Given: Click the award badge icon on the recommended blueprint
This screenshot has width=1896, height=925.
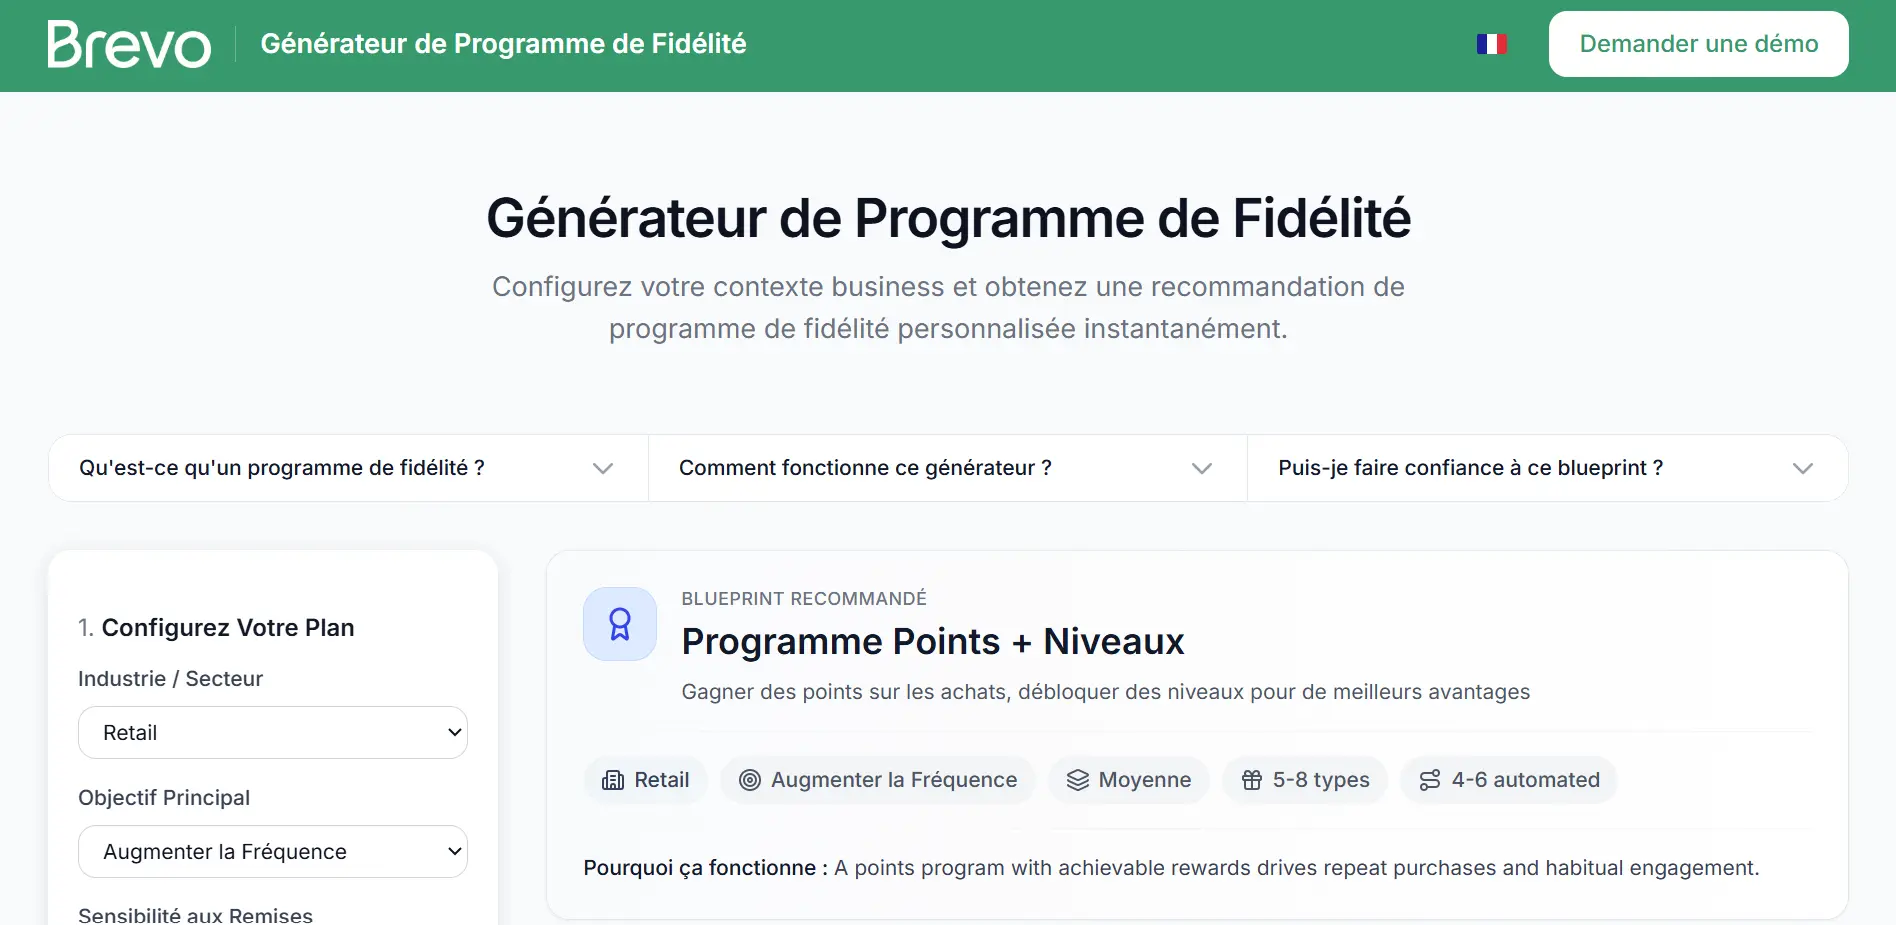Looking at the screenshot, I should pyautogui.click(x=620, y=623).
